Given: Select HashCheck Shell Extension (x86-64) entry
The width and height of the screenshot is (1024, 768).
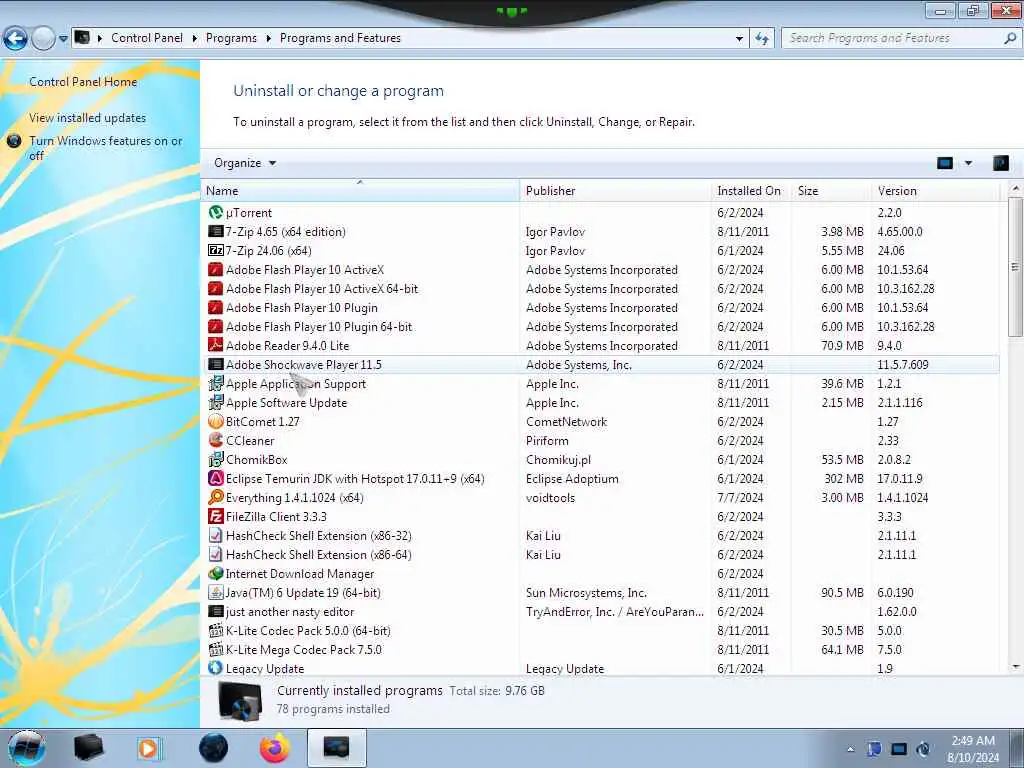Looking at the screenshot, I should click(318, 554).
